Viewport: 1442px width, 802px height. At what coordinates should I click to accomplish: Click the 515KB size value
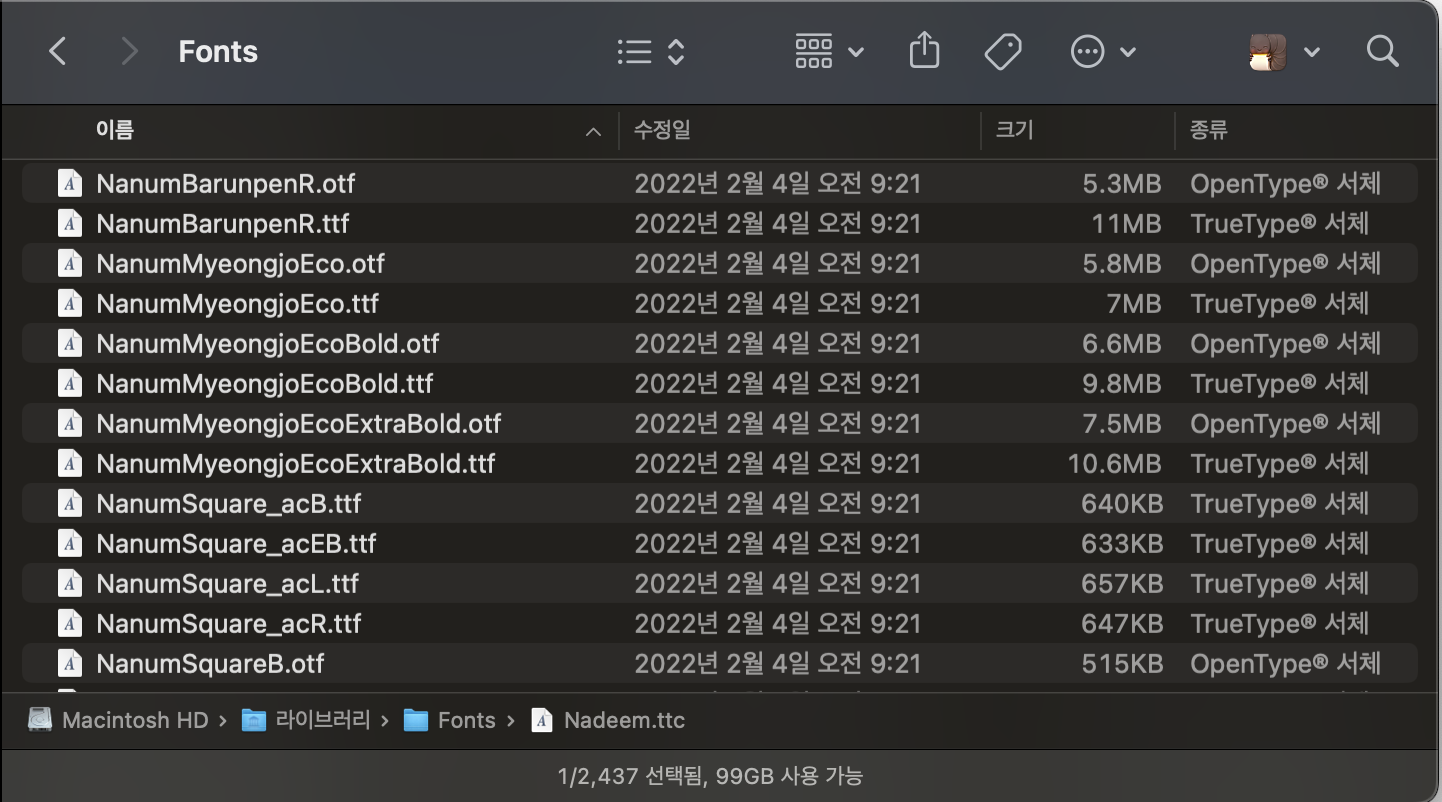[x=1121, y=664]
